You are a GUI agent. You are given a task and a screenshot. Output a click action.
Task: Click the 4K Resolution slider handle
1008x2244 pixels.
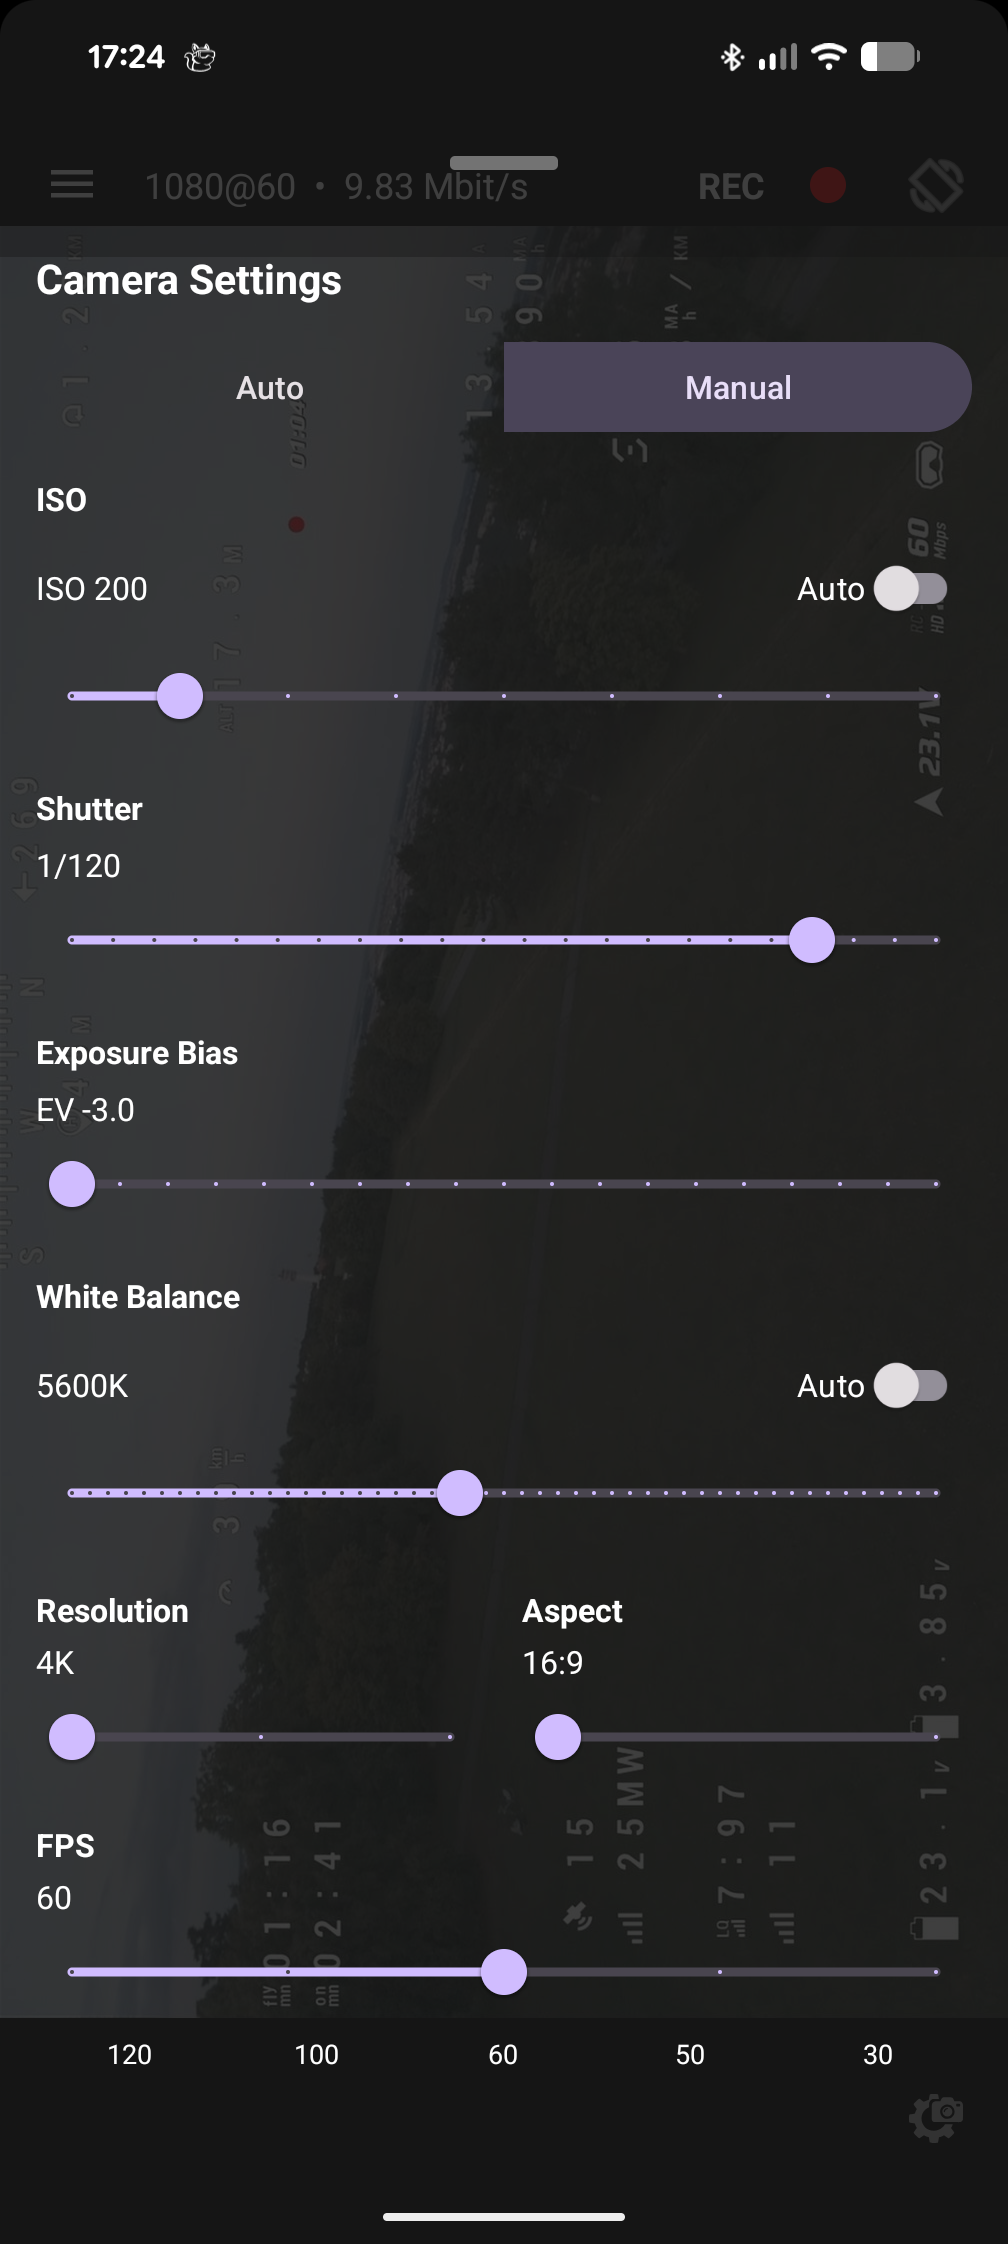click(71, 1737)
